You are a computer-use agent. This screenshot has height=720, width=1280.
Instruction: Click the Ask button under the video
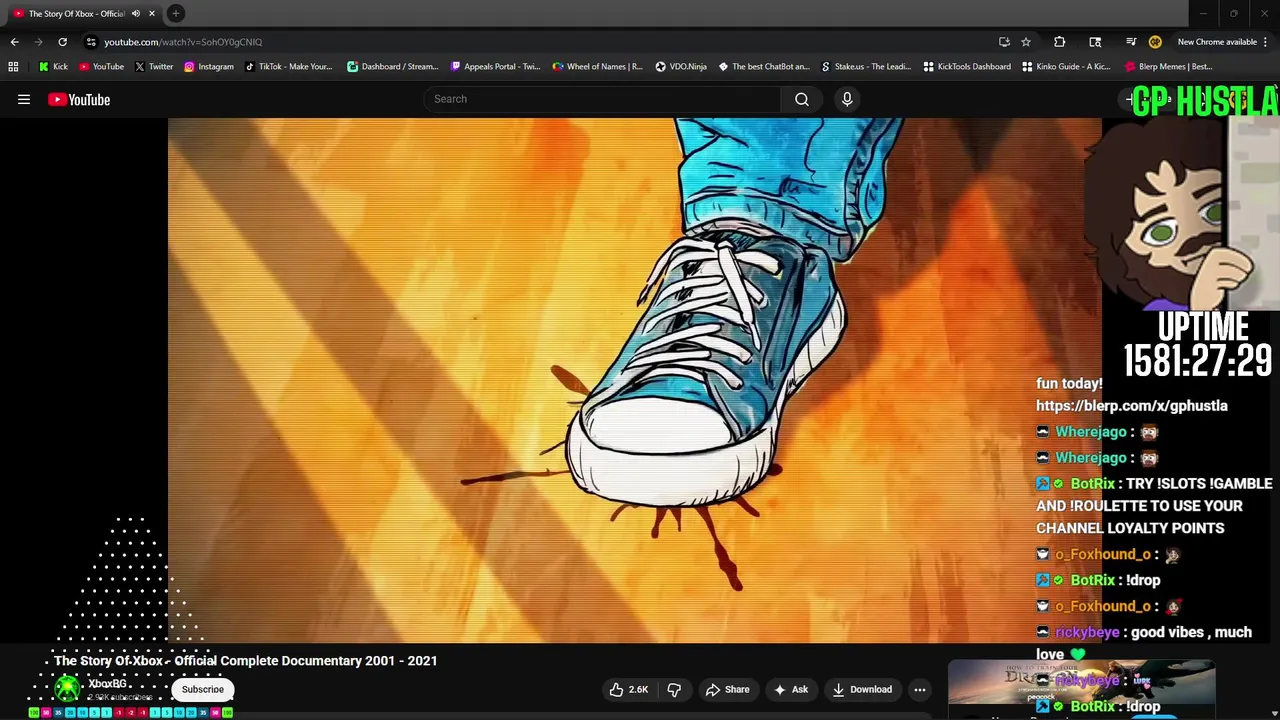click(790, 689)
